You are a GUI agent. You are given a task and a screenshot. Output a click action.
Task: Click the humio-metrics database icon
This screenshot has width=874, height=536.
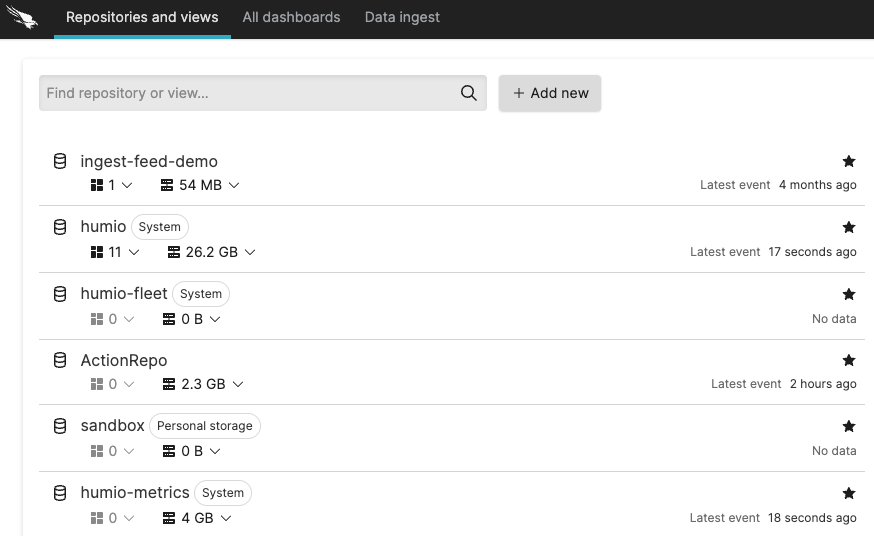pyautogui.click(x=60, y=492)
